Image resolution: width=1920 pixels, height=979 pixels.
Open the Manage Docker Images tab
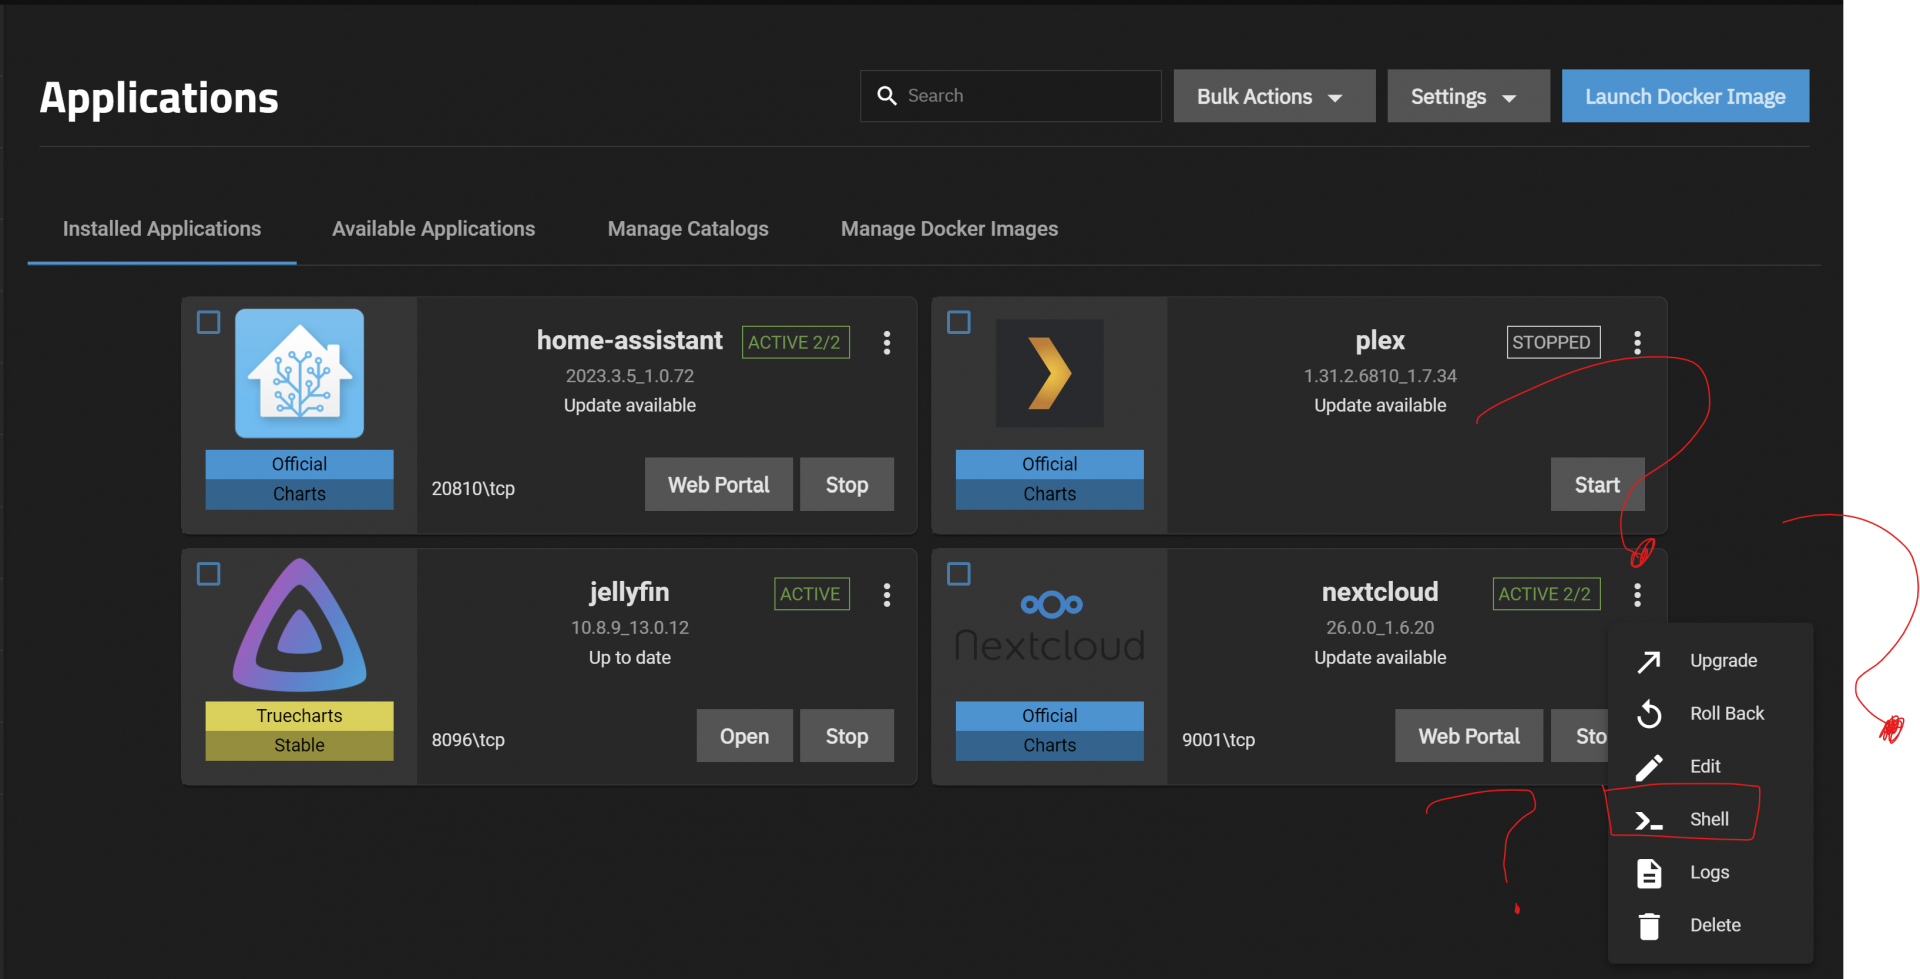[949, 229]
